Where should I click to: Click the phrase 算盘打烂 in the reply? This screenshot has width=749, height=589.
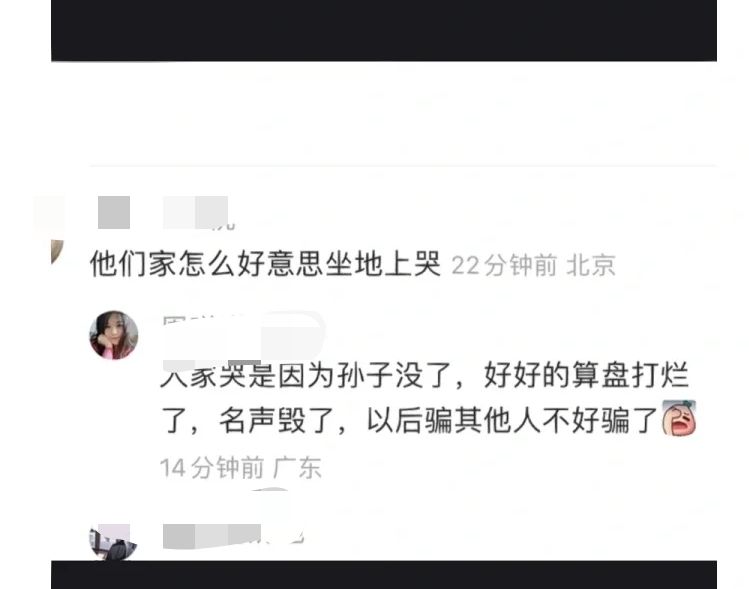pos(631,375)
